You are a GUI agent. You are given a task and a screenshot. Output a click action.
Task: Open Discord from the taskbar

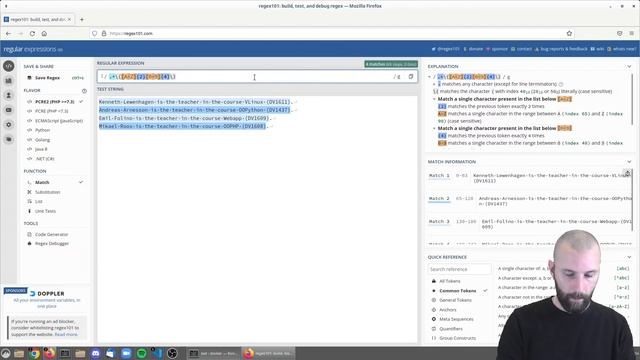95,353
